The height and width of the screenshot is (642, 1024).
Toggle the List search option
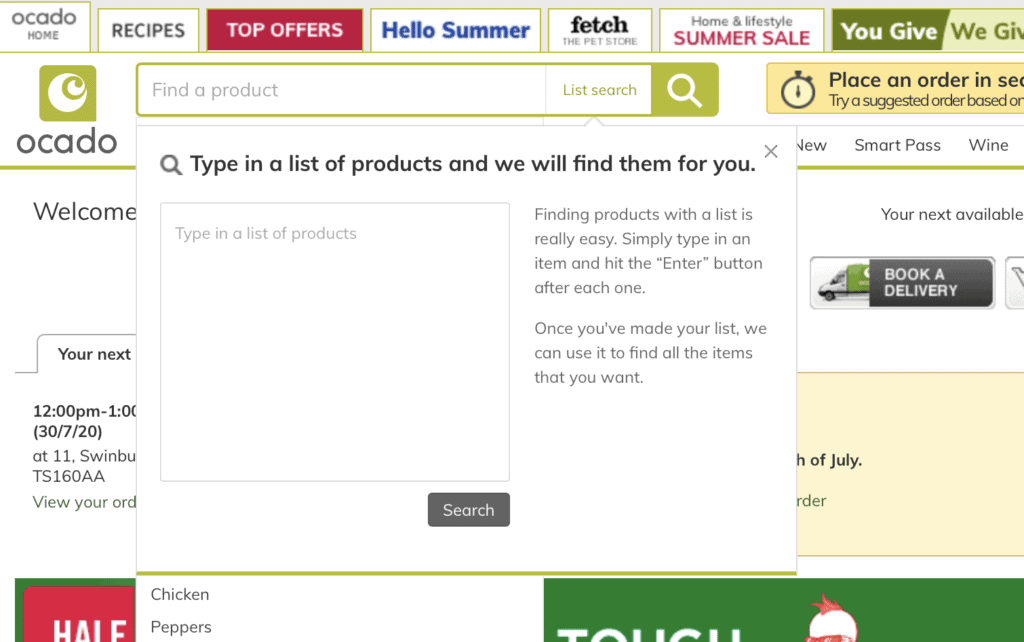click(x=600, y=90)
